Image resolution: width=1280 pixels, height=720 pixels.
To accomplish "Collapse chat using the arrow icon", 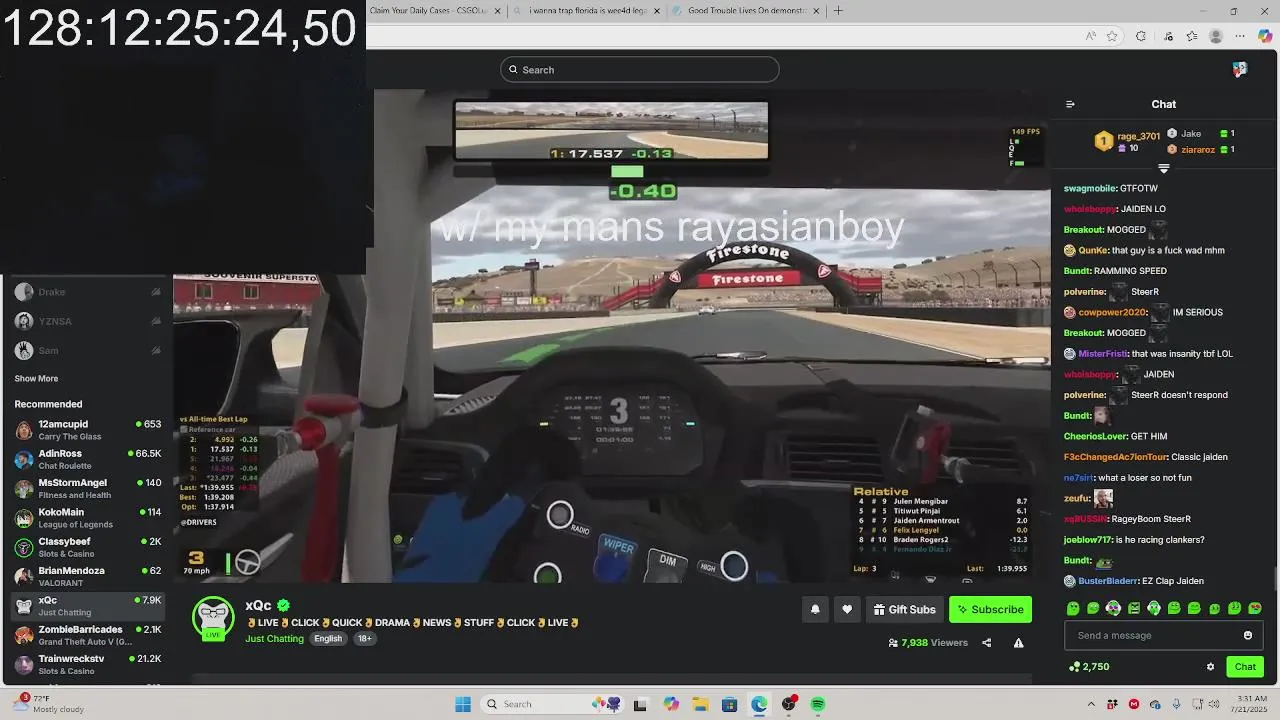I will coord(1070,104).
